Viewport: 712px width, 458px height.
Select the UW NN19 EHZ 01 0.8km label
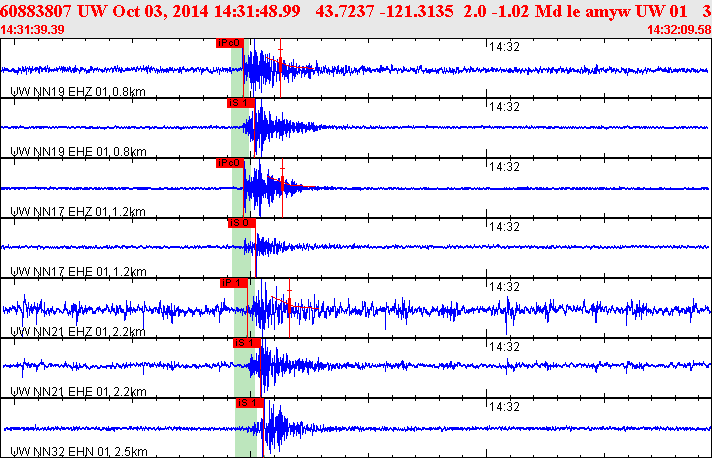78,92
